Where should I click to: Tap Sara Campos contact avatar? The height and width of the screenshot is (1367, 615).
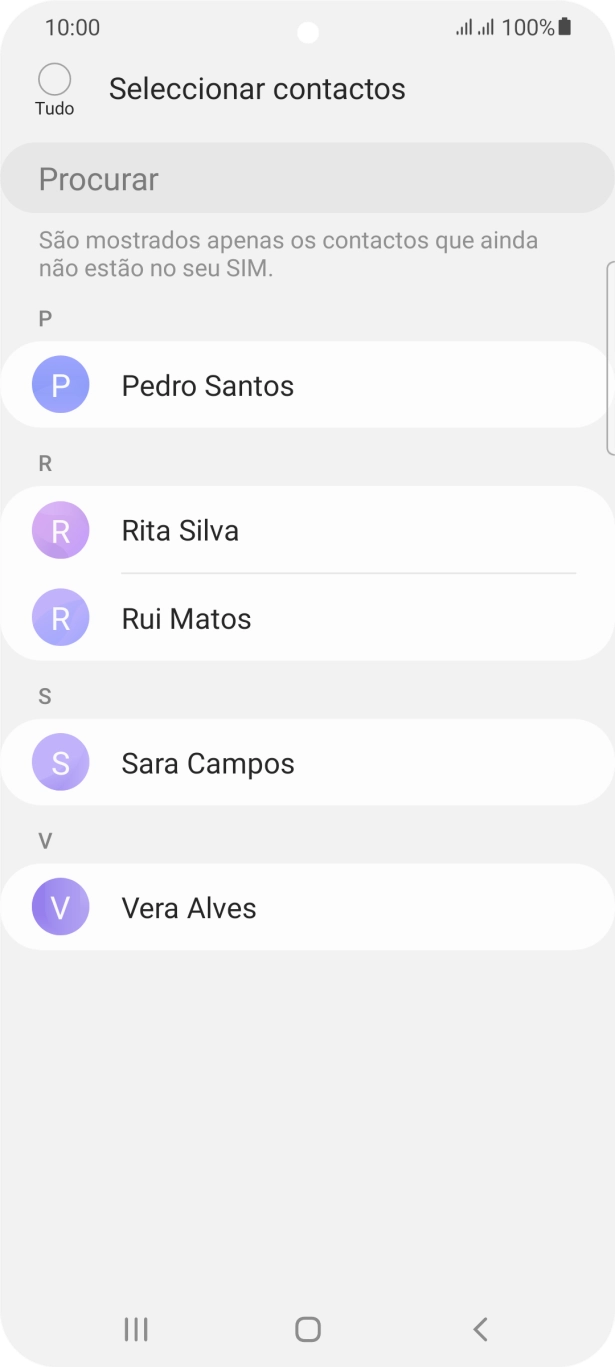(x=60, y=762)
